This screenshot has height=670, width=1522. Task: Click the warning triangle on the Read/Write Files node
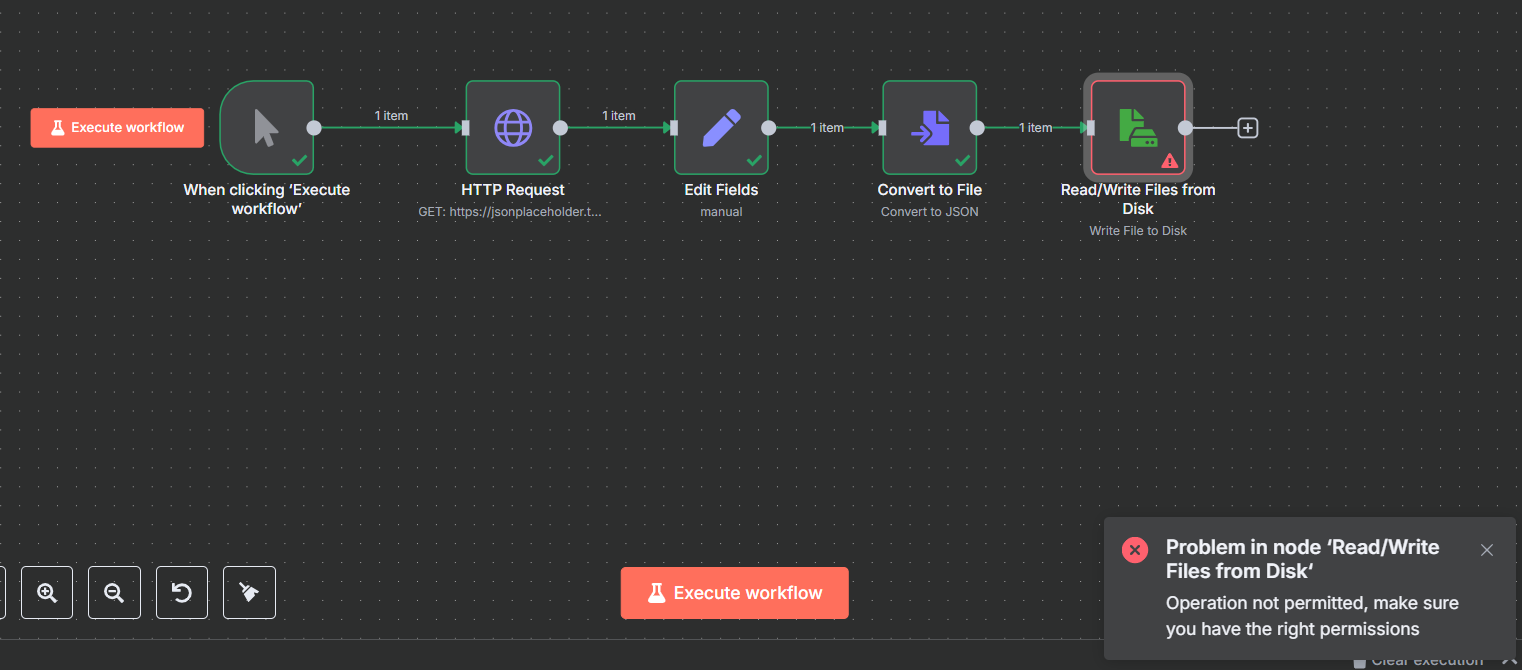[1170, 160]
